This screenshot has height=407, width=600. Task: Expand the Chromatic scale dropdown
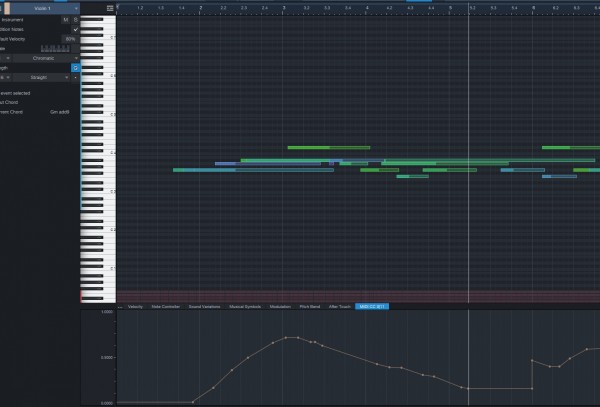tap(44, 58)
